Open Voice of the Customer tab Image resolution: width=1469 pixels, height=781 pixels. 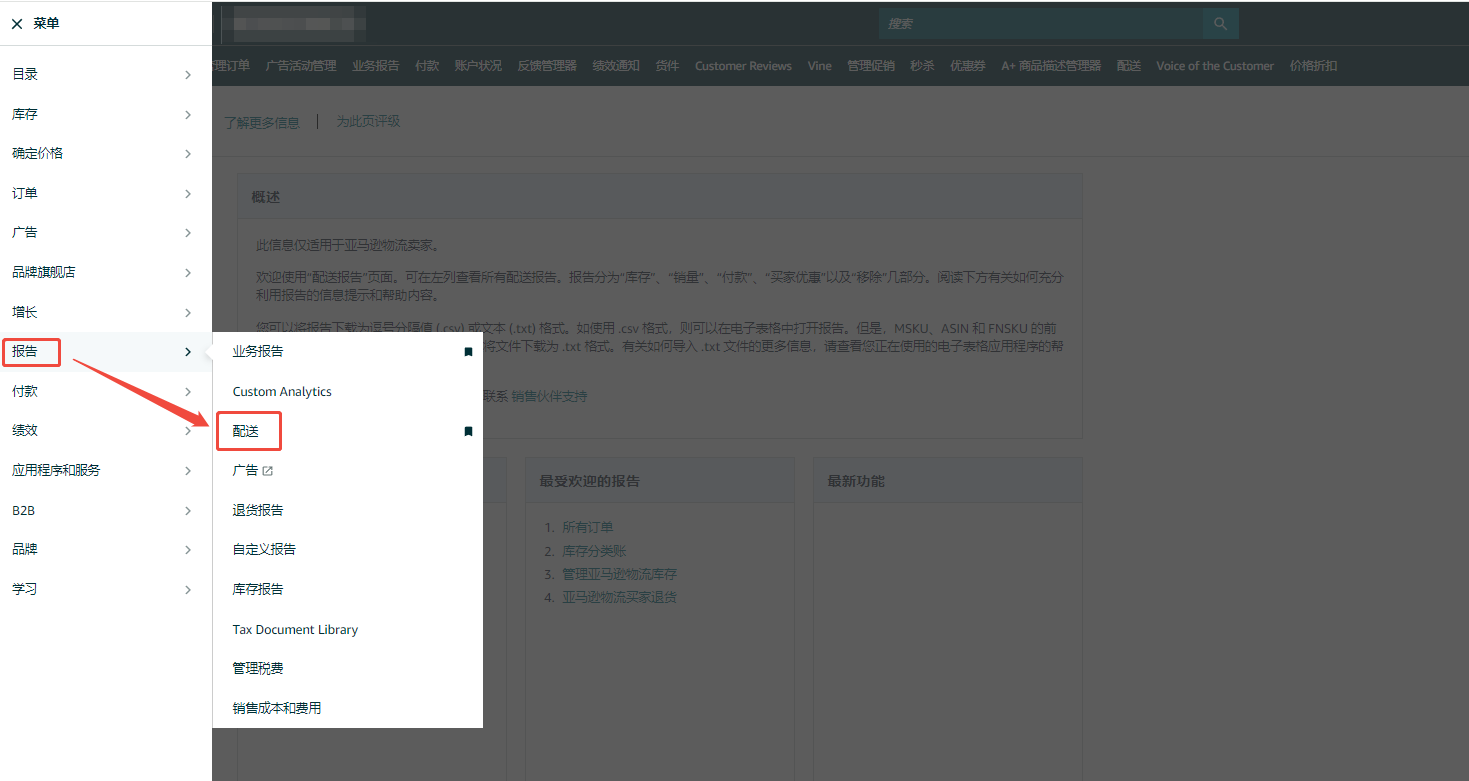(x=1215, y=66)
